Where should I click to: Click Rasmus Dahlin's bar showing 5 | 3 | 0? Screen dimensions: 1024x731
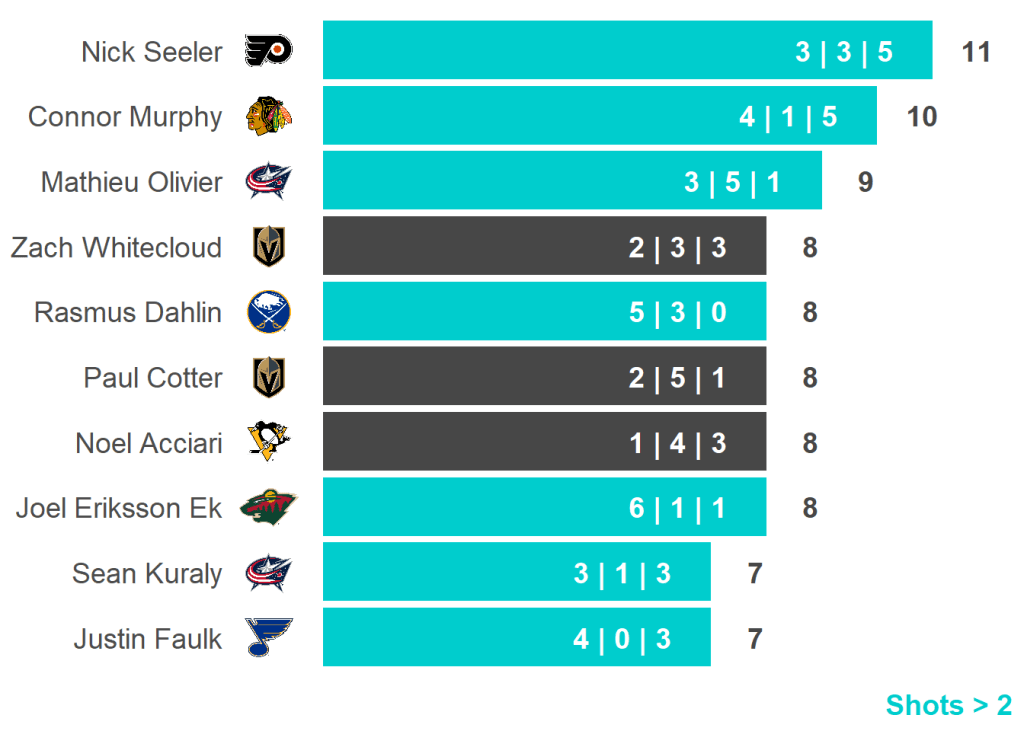click(544, 312)
